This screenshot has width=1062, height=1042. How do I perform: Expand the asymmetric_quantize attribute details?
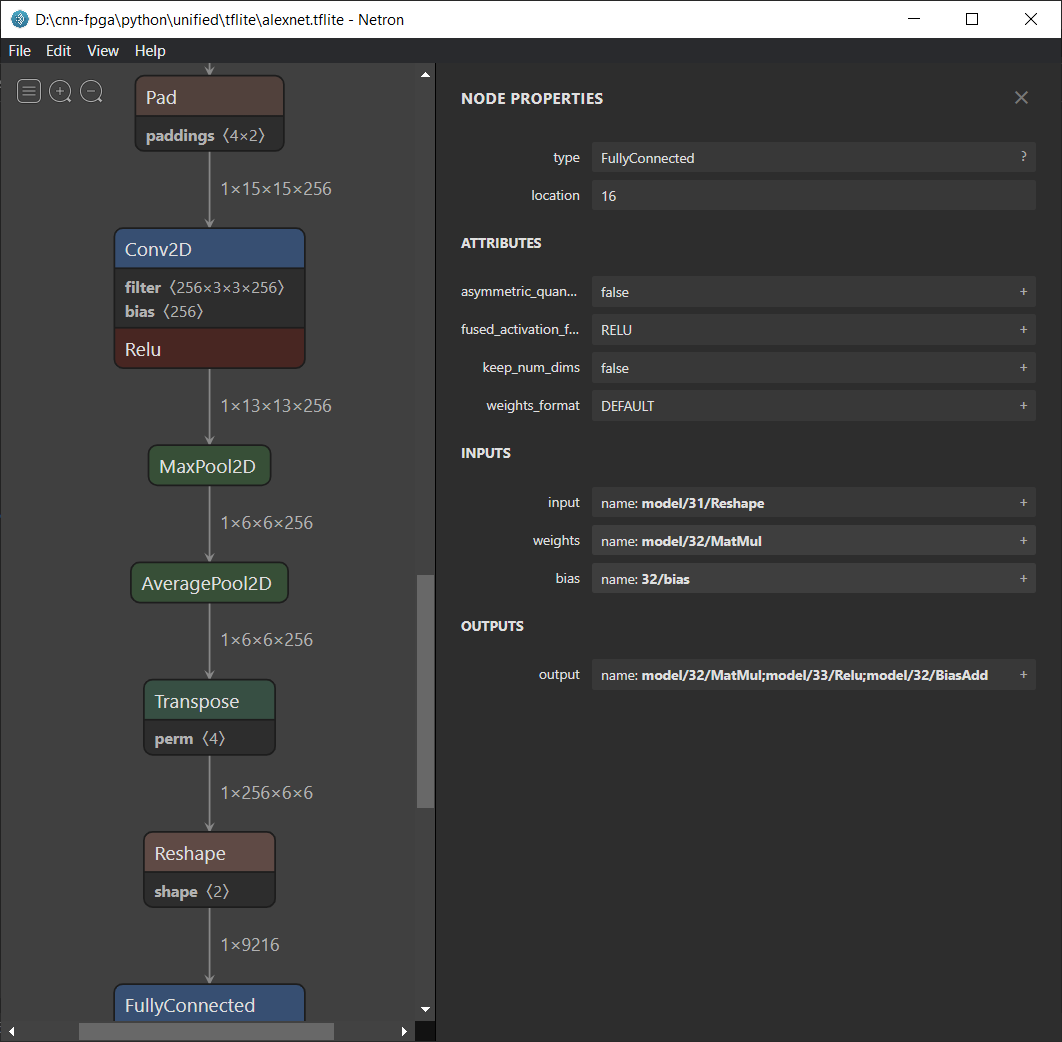pos(1023,292)
